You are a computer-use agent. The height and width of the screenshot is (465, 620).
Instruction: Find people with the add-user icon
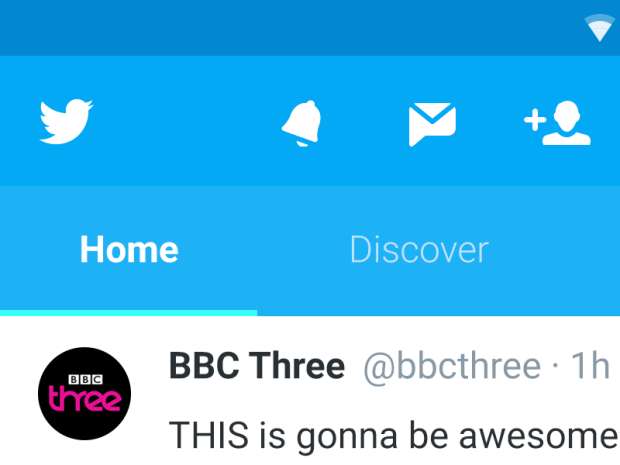(557, 123)
